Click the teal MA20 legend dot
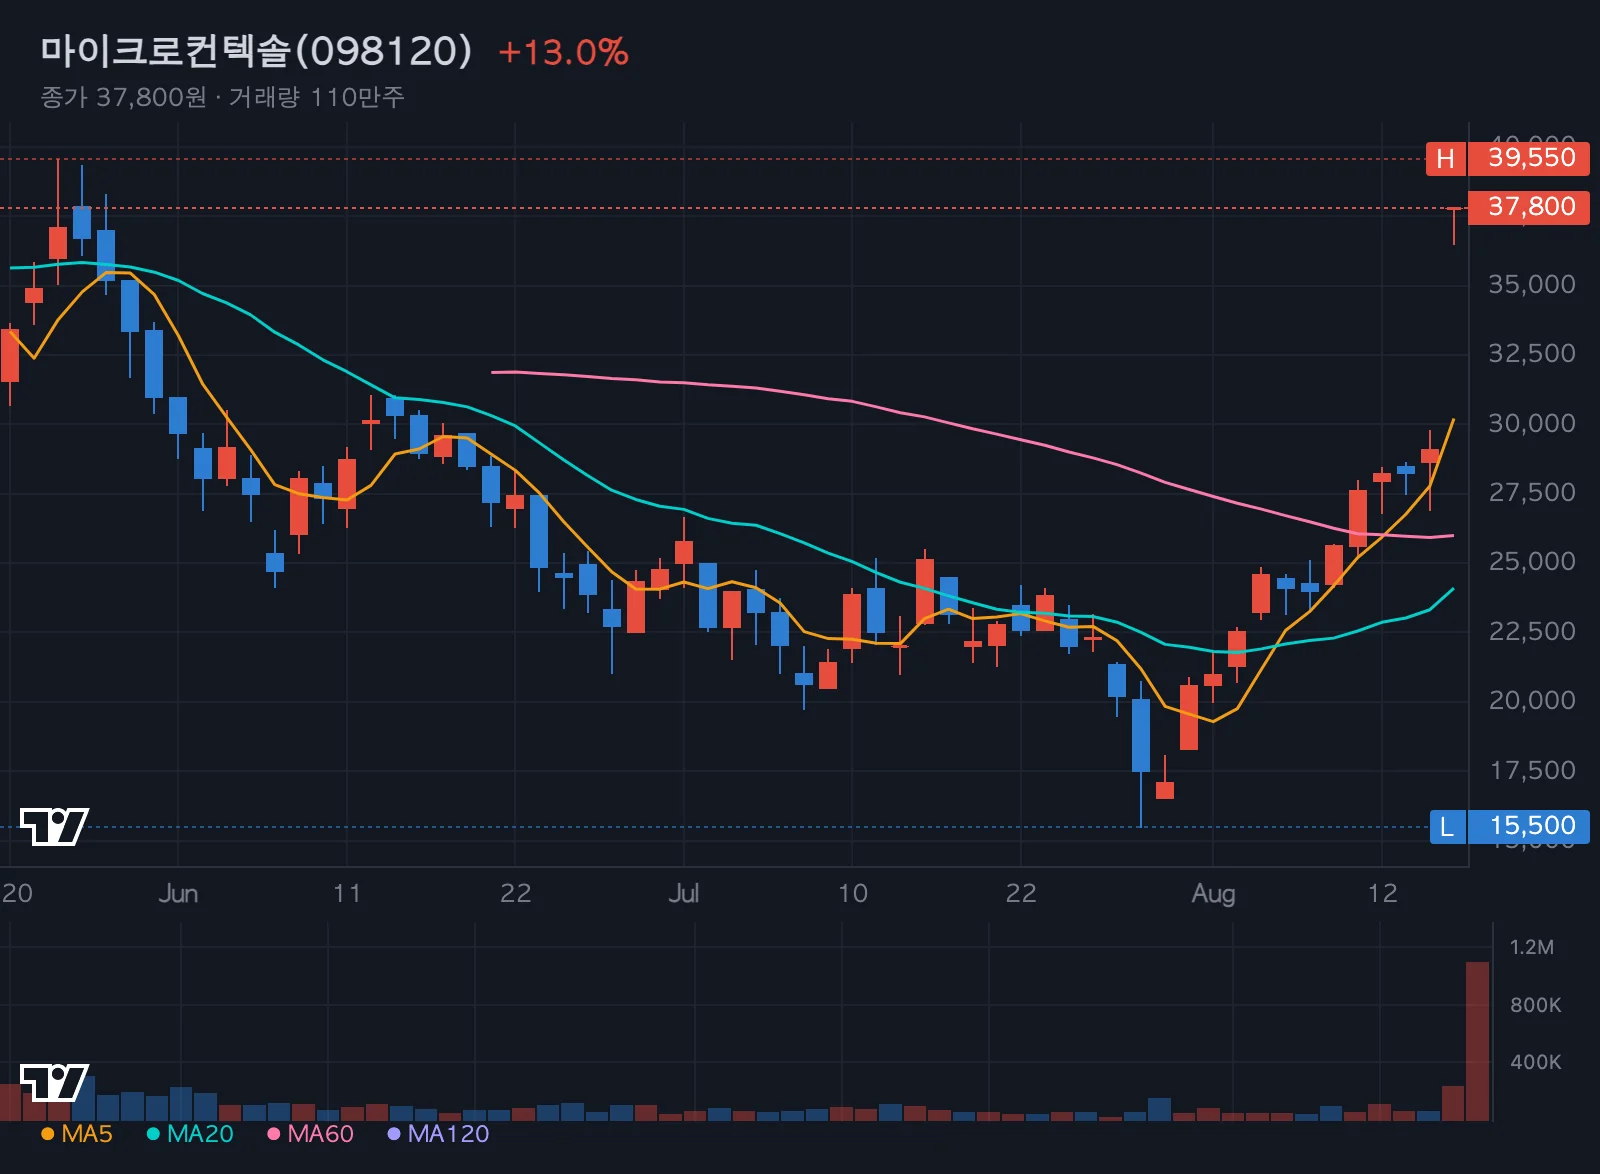Image resolution: width=1600 pixels, height=1174 pixels. [x=153, y=1134]
